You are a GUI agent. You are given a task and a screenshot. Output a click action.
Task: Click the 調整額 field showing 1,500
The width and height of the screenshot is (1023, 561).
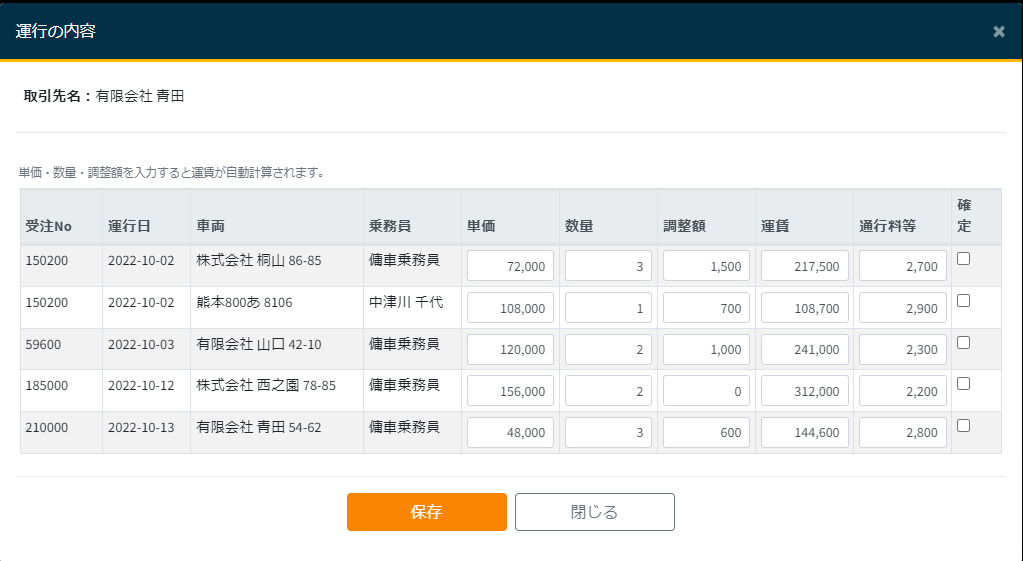[706, 266]
